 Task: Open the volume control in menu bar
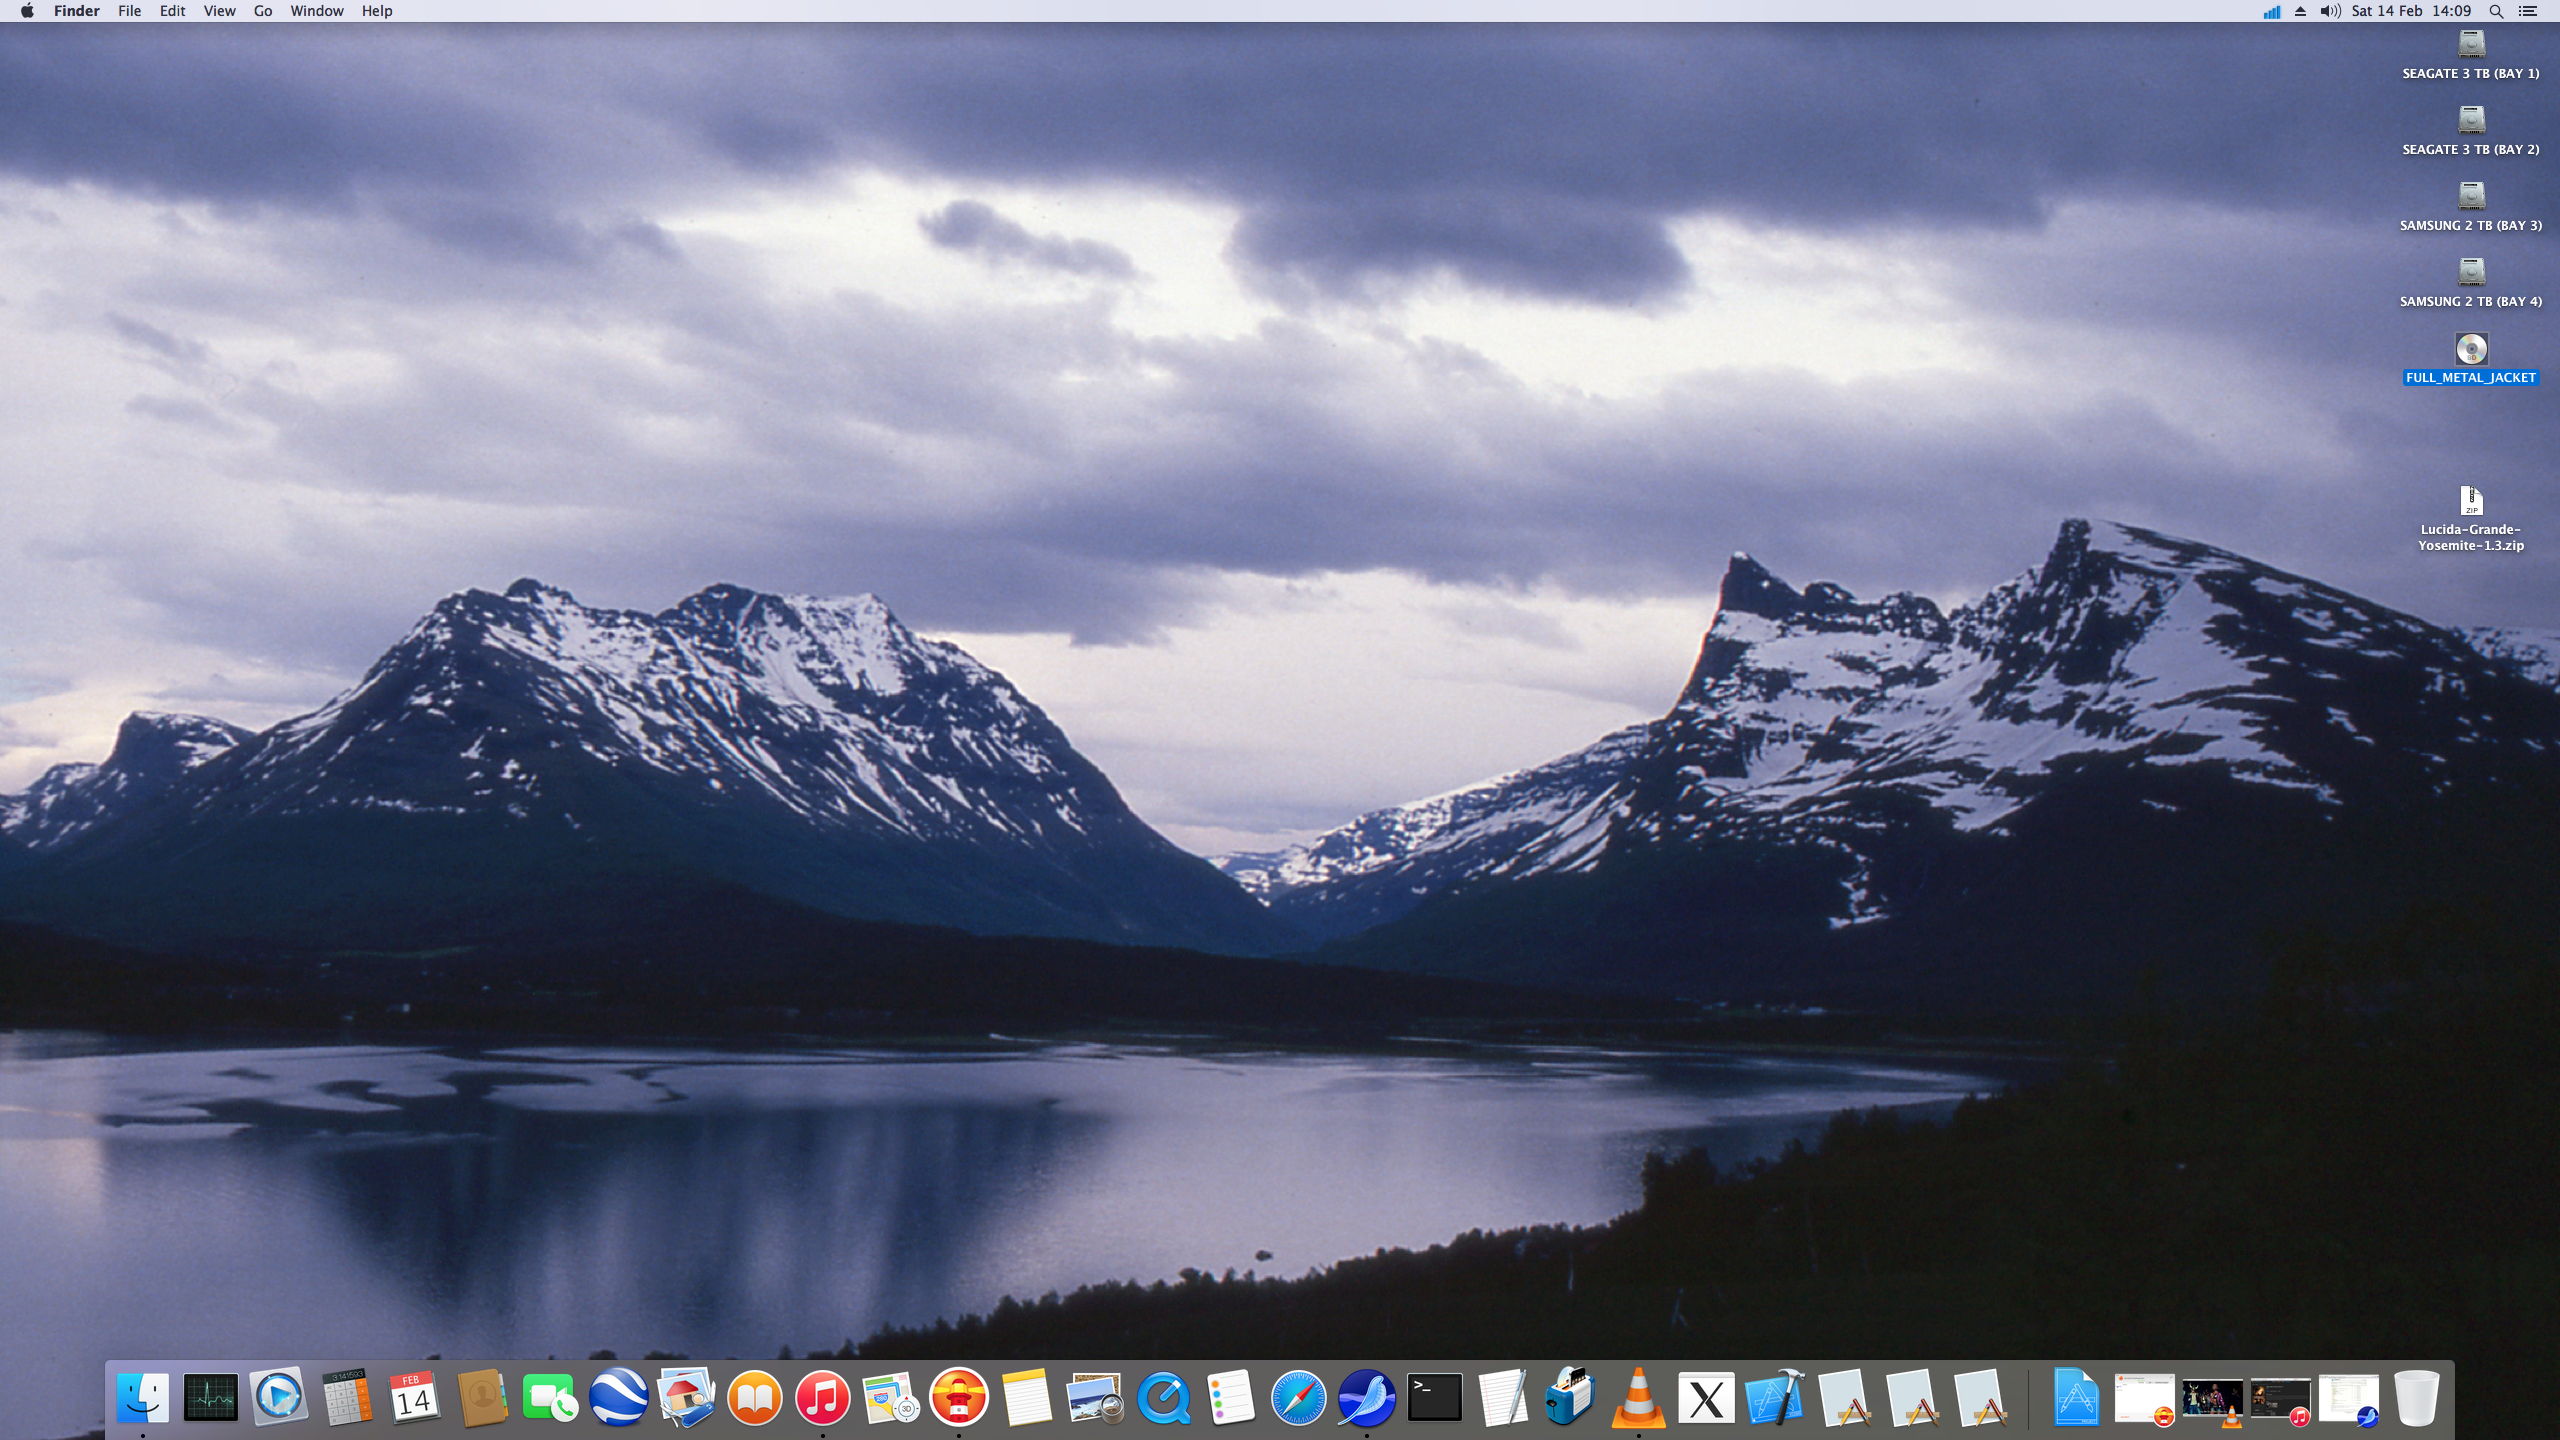(x=2330, y=11)
